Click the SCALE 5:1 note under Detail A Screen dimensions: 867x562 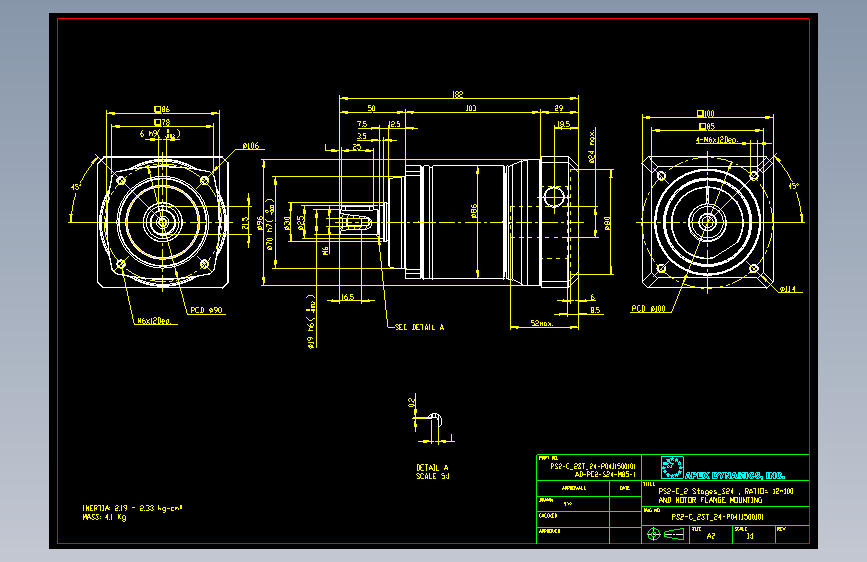[x=432, y=476]
